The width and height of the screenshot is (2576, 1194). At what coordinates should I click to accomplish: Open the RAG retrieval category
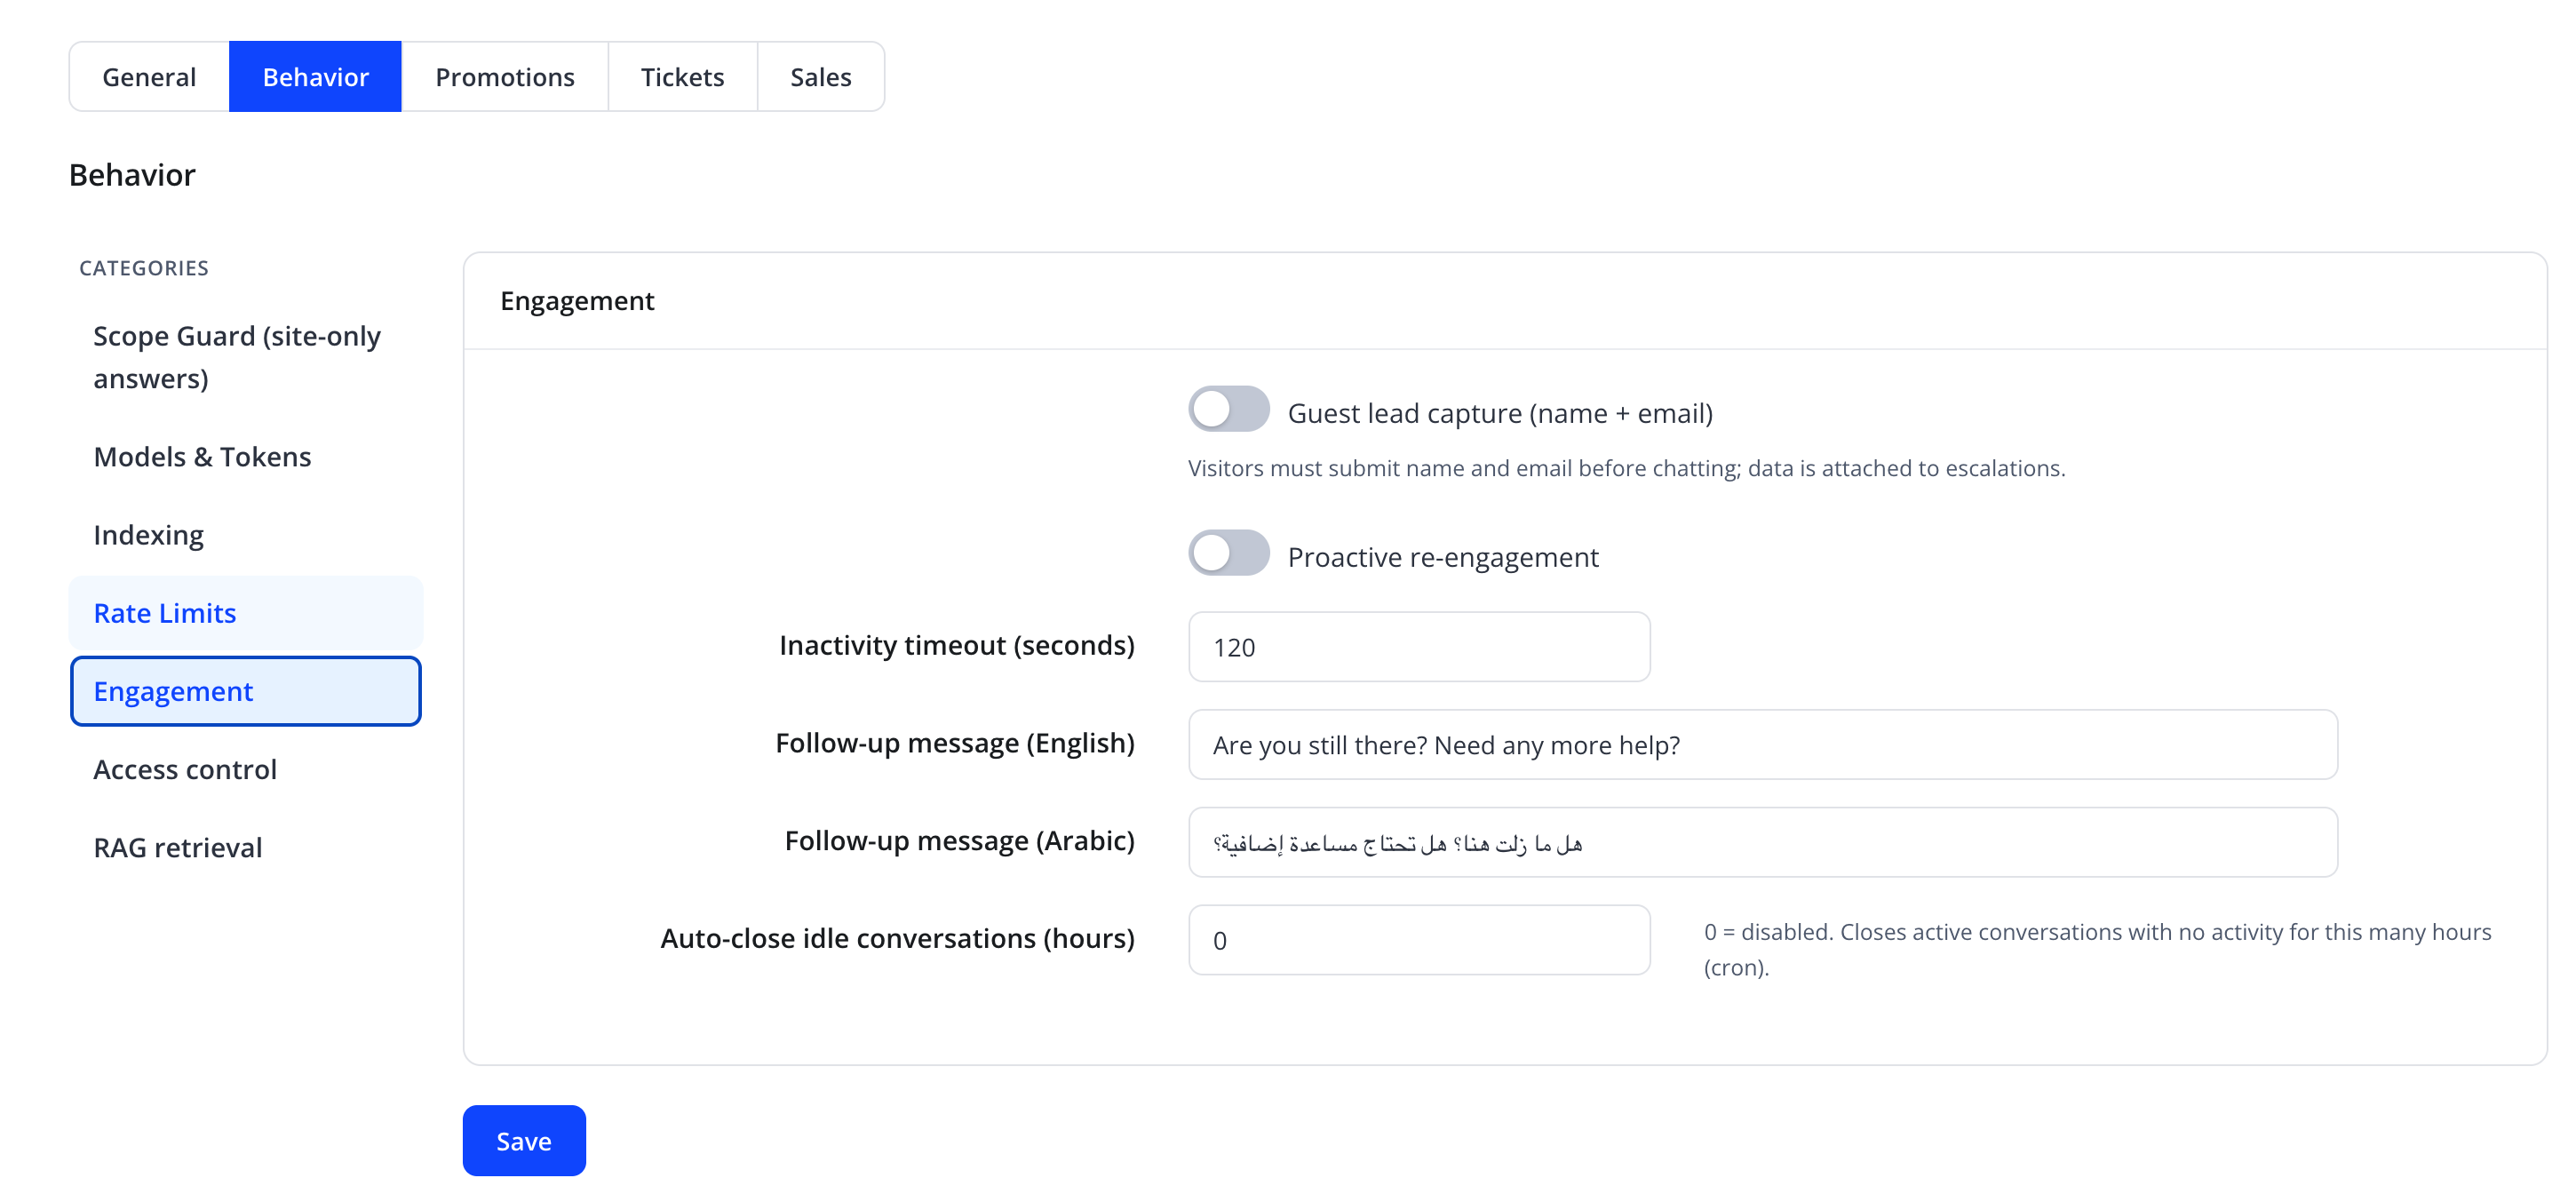click(x=246, y=847)
